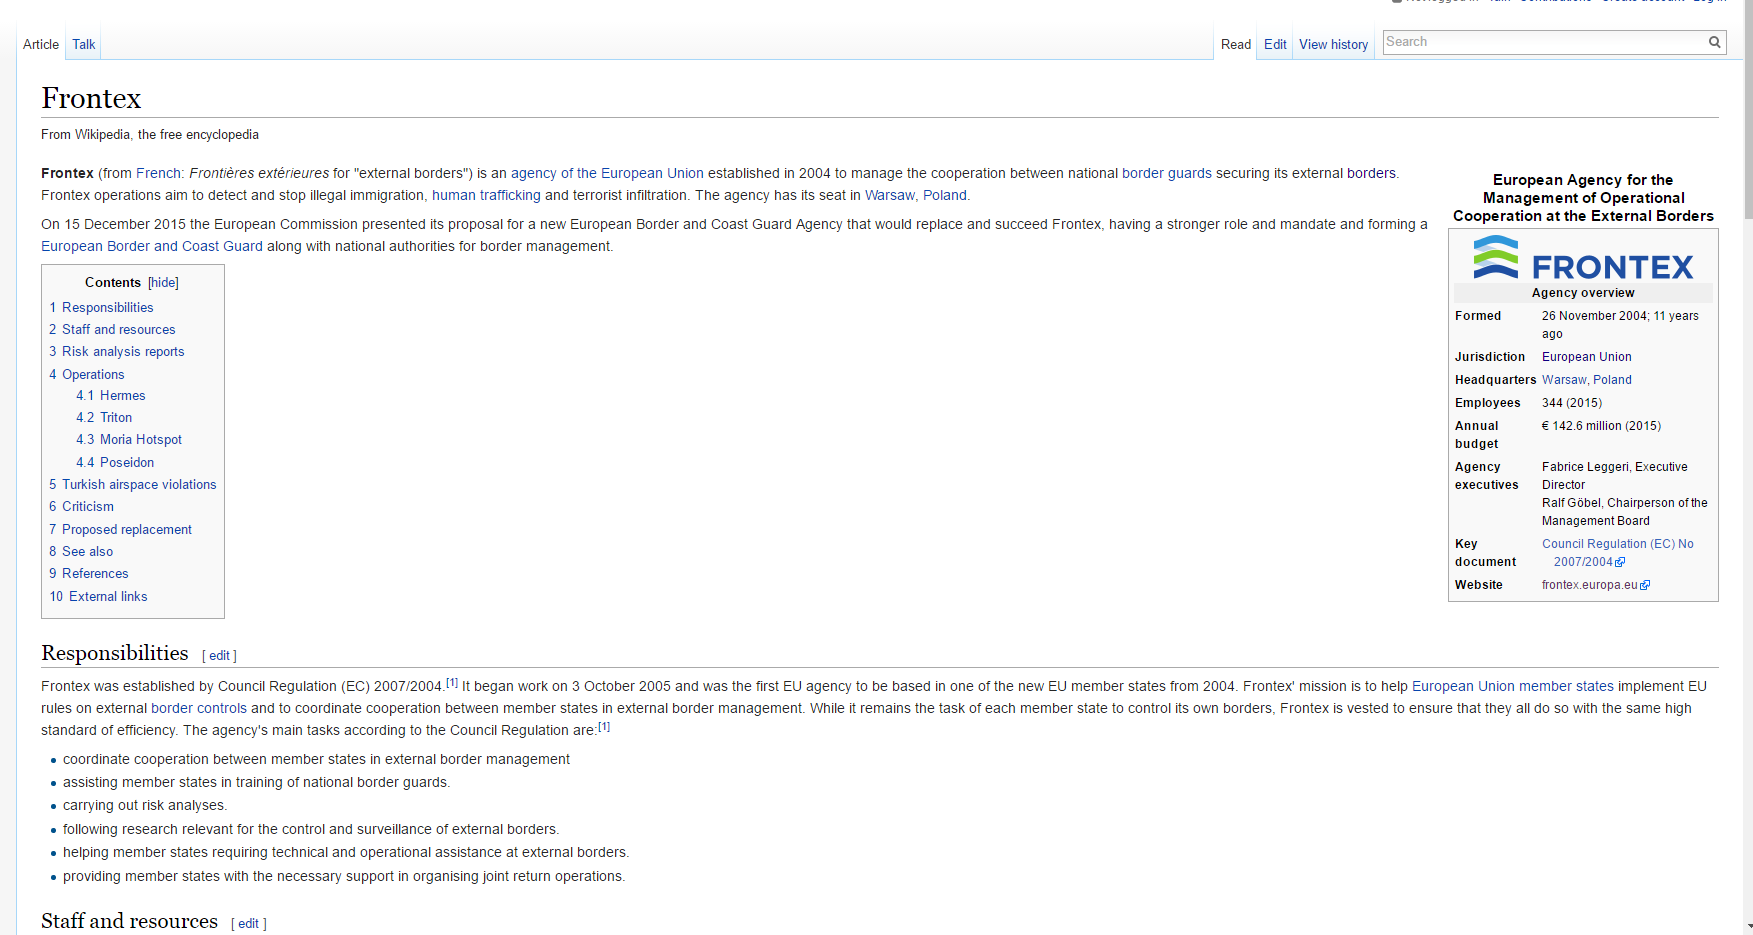
Task: Open the View history tab
Action: 1333,44
